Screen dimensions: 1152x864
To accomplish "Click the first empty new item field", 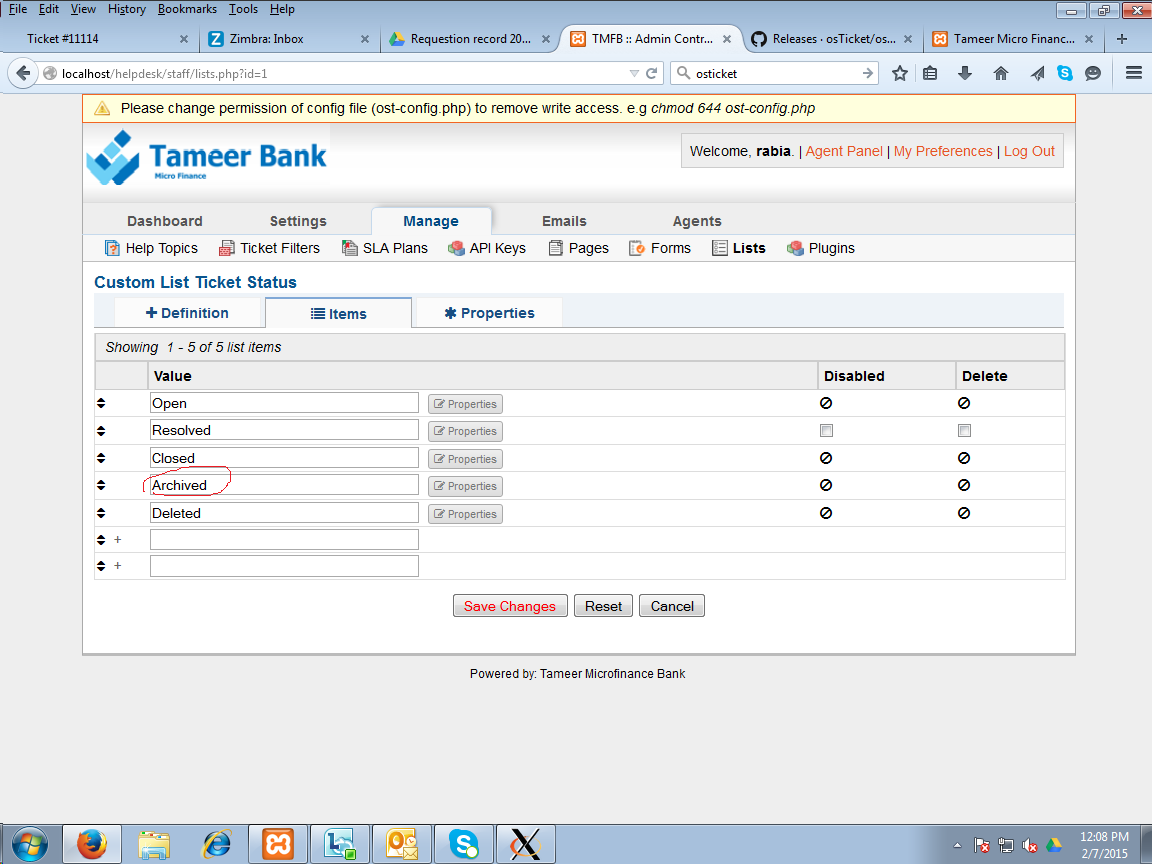I will [x=284, y=539].
